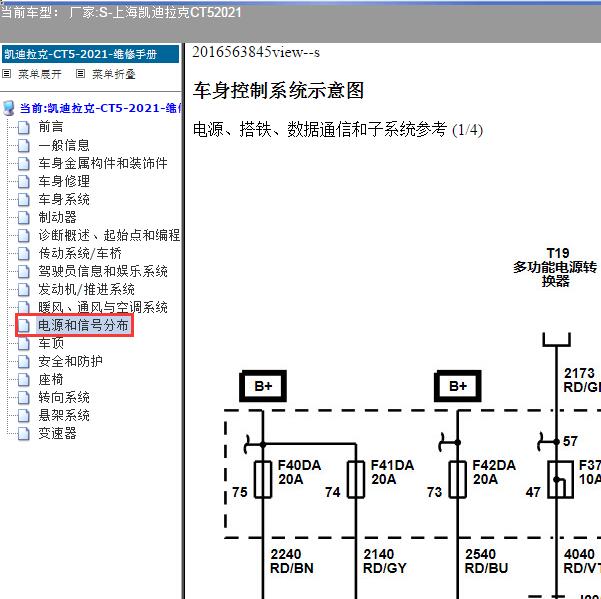Select 转向系统 tree entry

pyautogui.click(x=64, y=397)
